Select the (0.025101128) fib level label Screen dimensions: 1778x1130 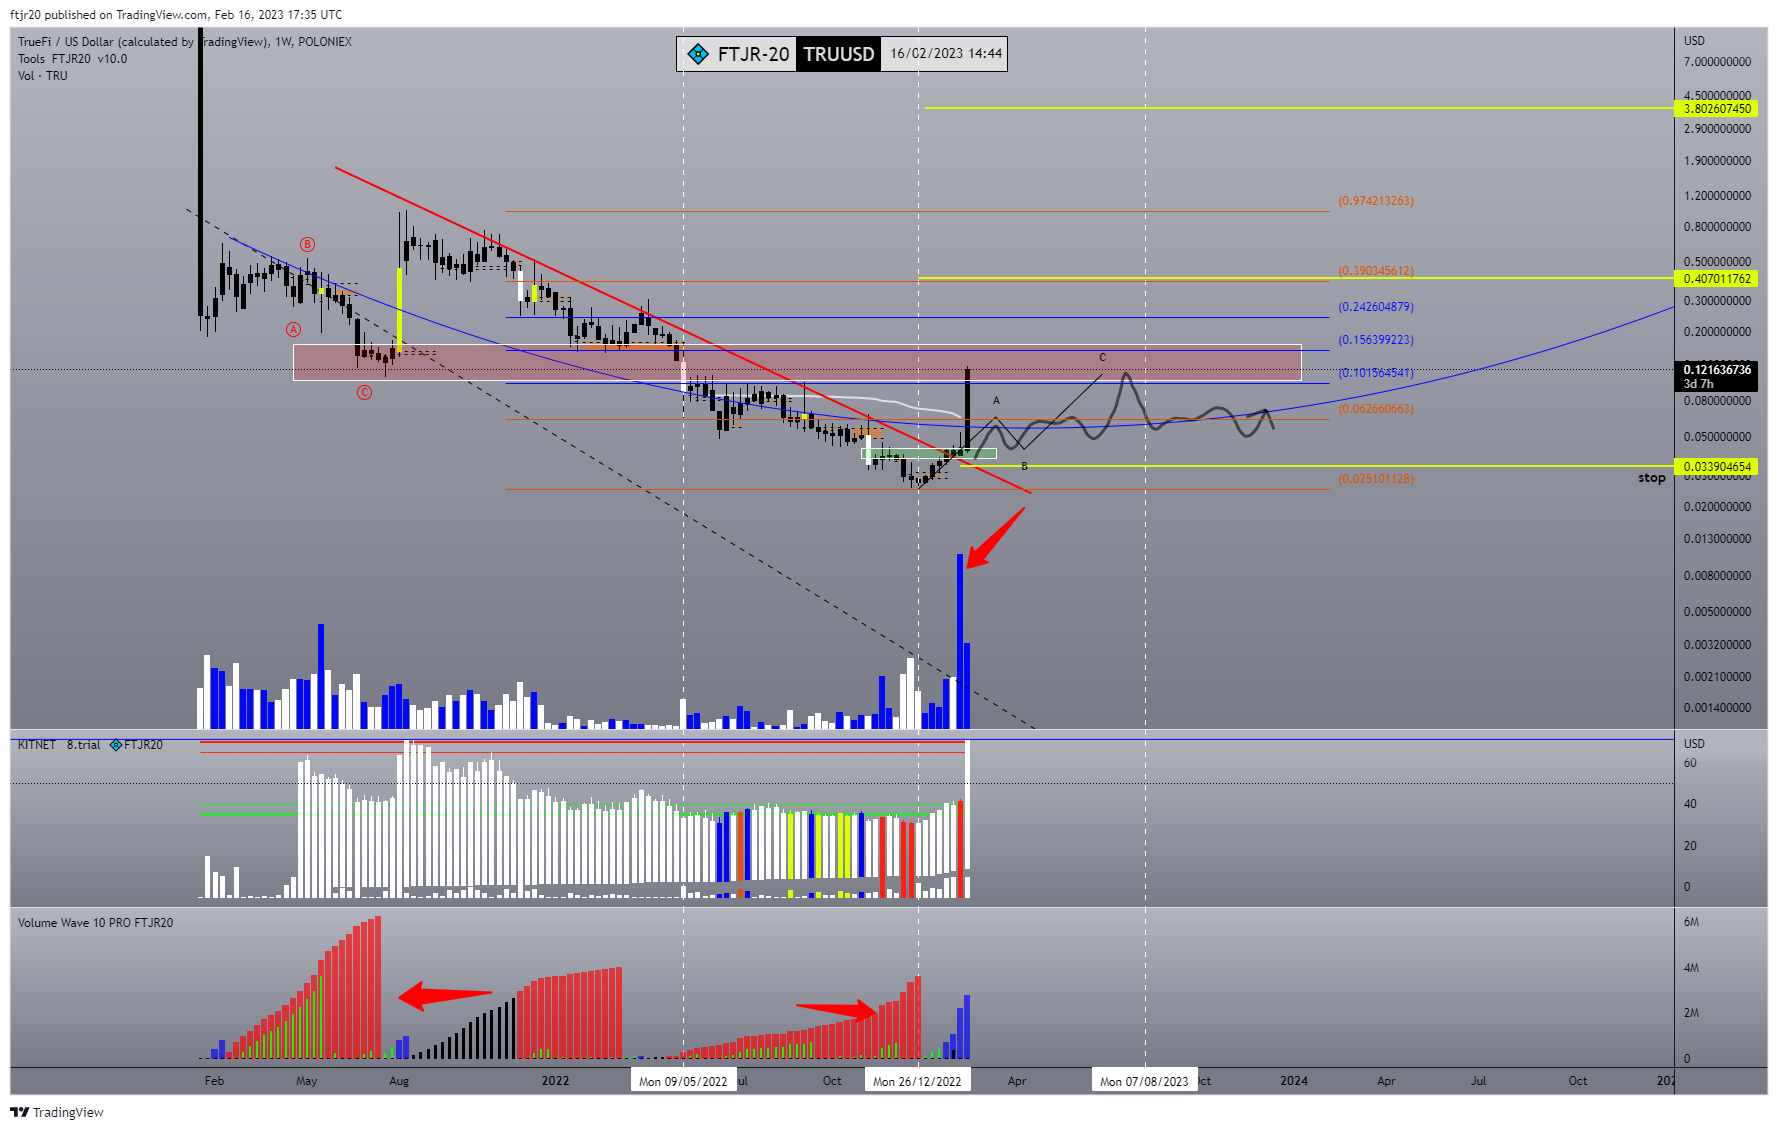click(x=1376, y=479)
